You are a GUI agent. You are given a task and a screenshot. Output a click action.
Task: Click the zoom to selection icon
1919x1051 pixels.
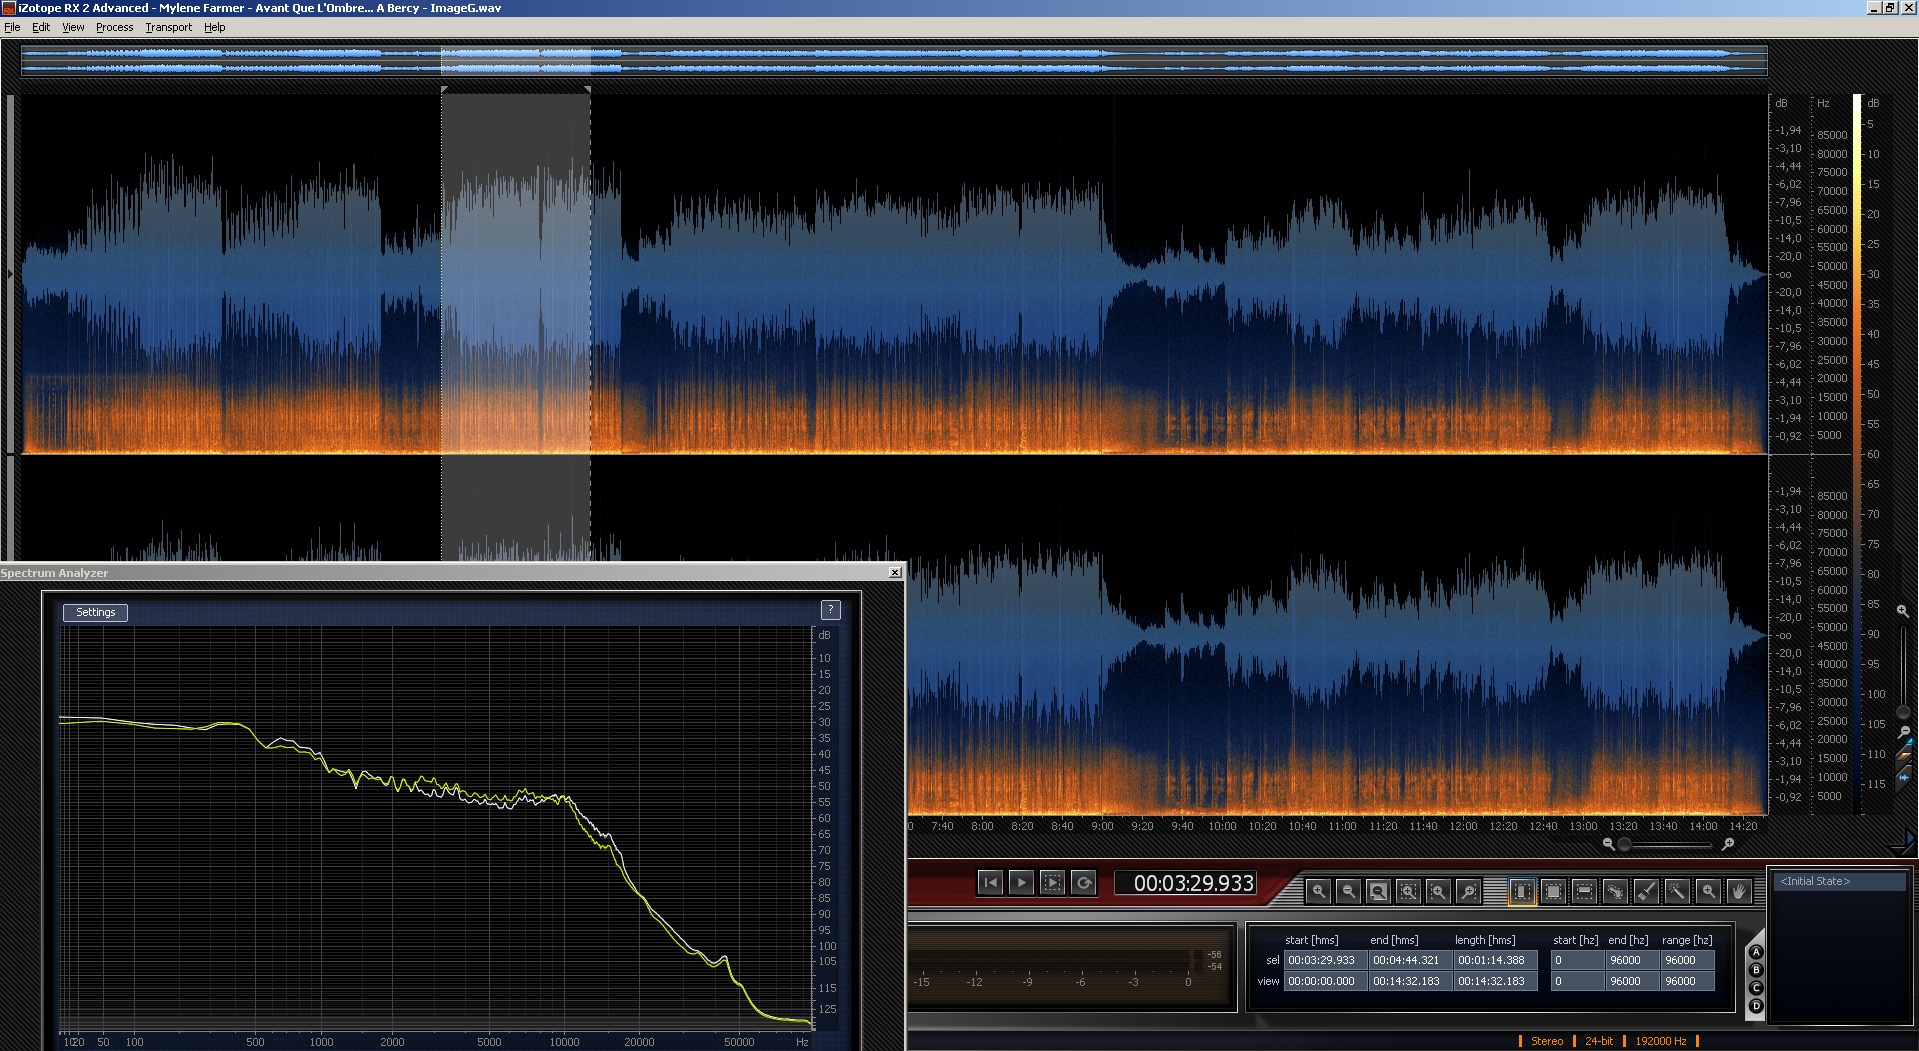pos(1408,890)
